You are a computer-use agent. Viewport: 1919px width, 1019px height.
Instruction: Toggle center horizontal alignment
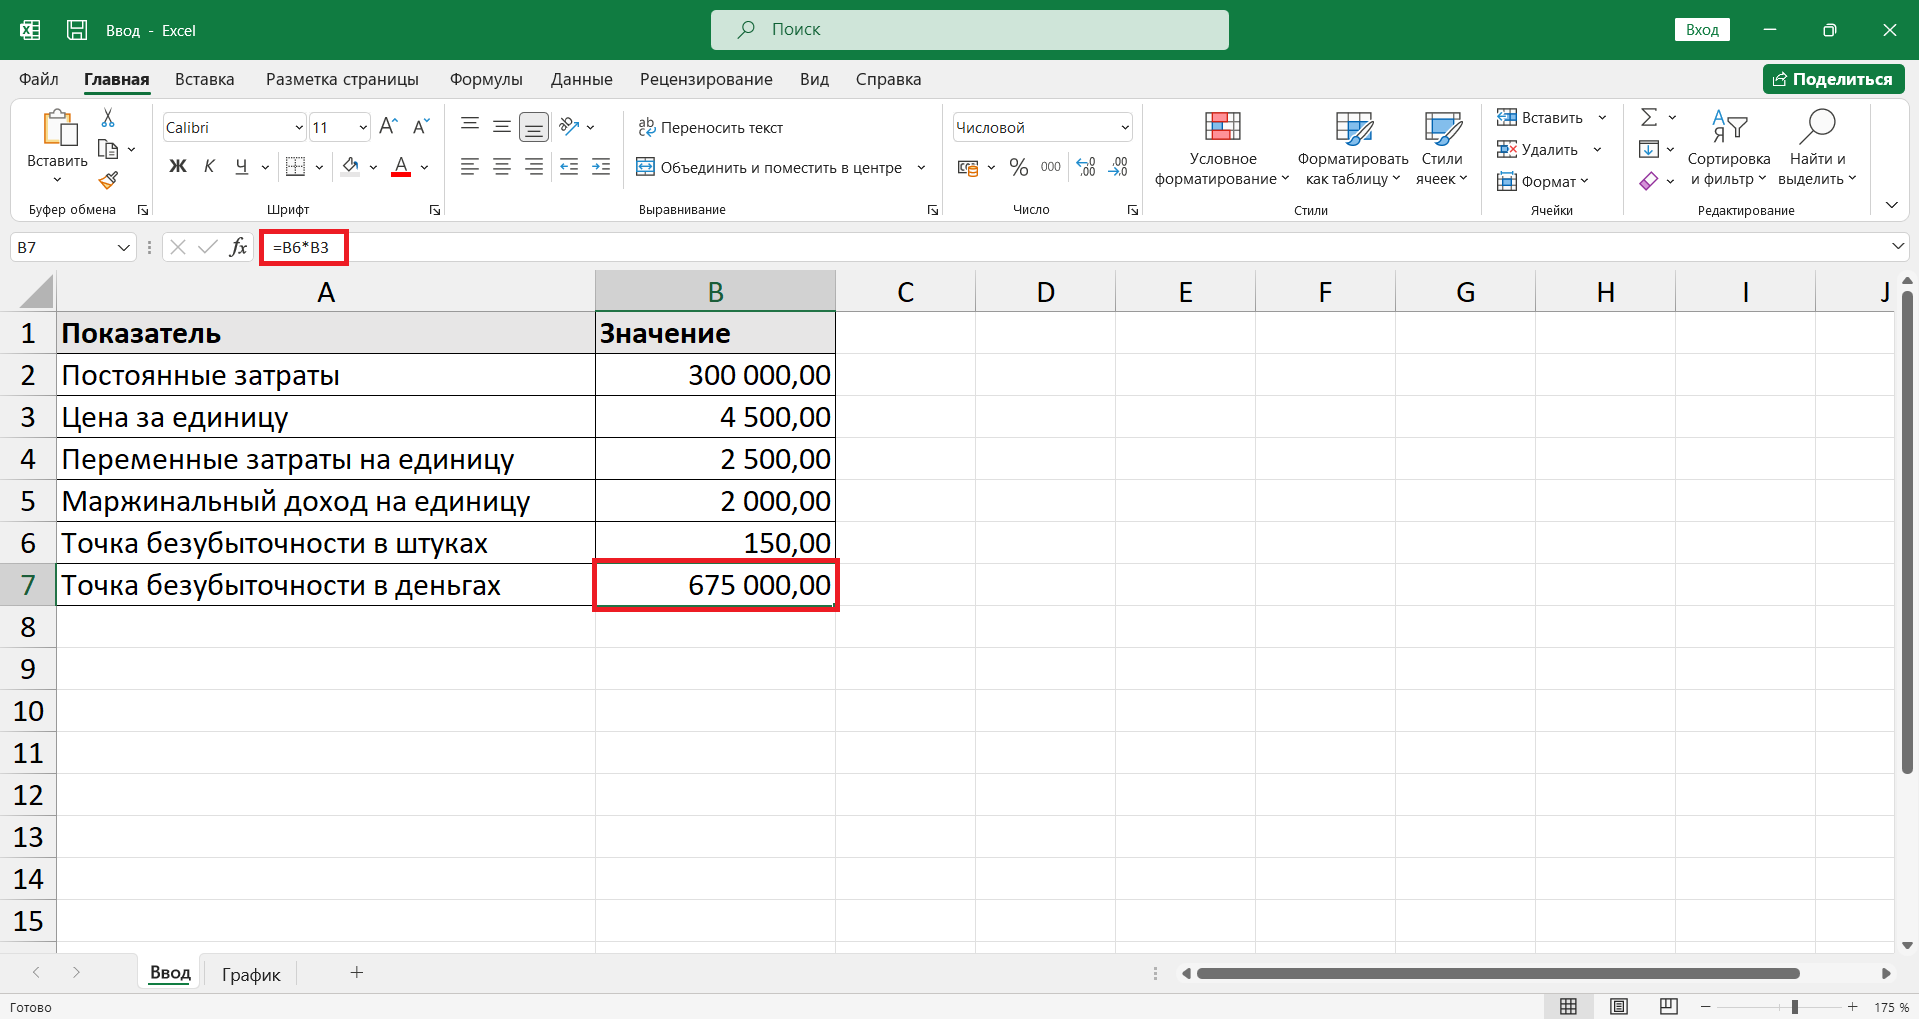pyautogui.click(x=502, y=167)
